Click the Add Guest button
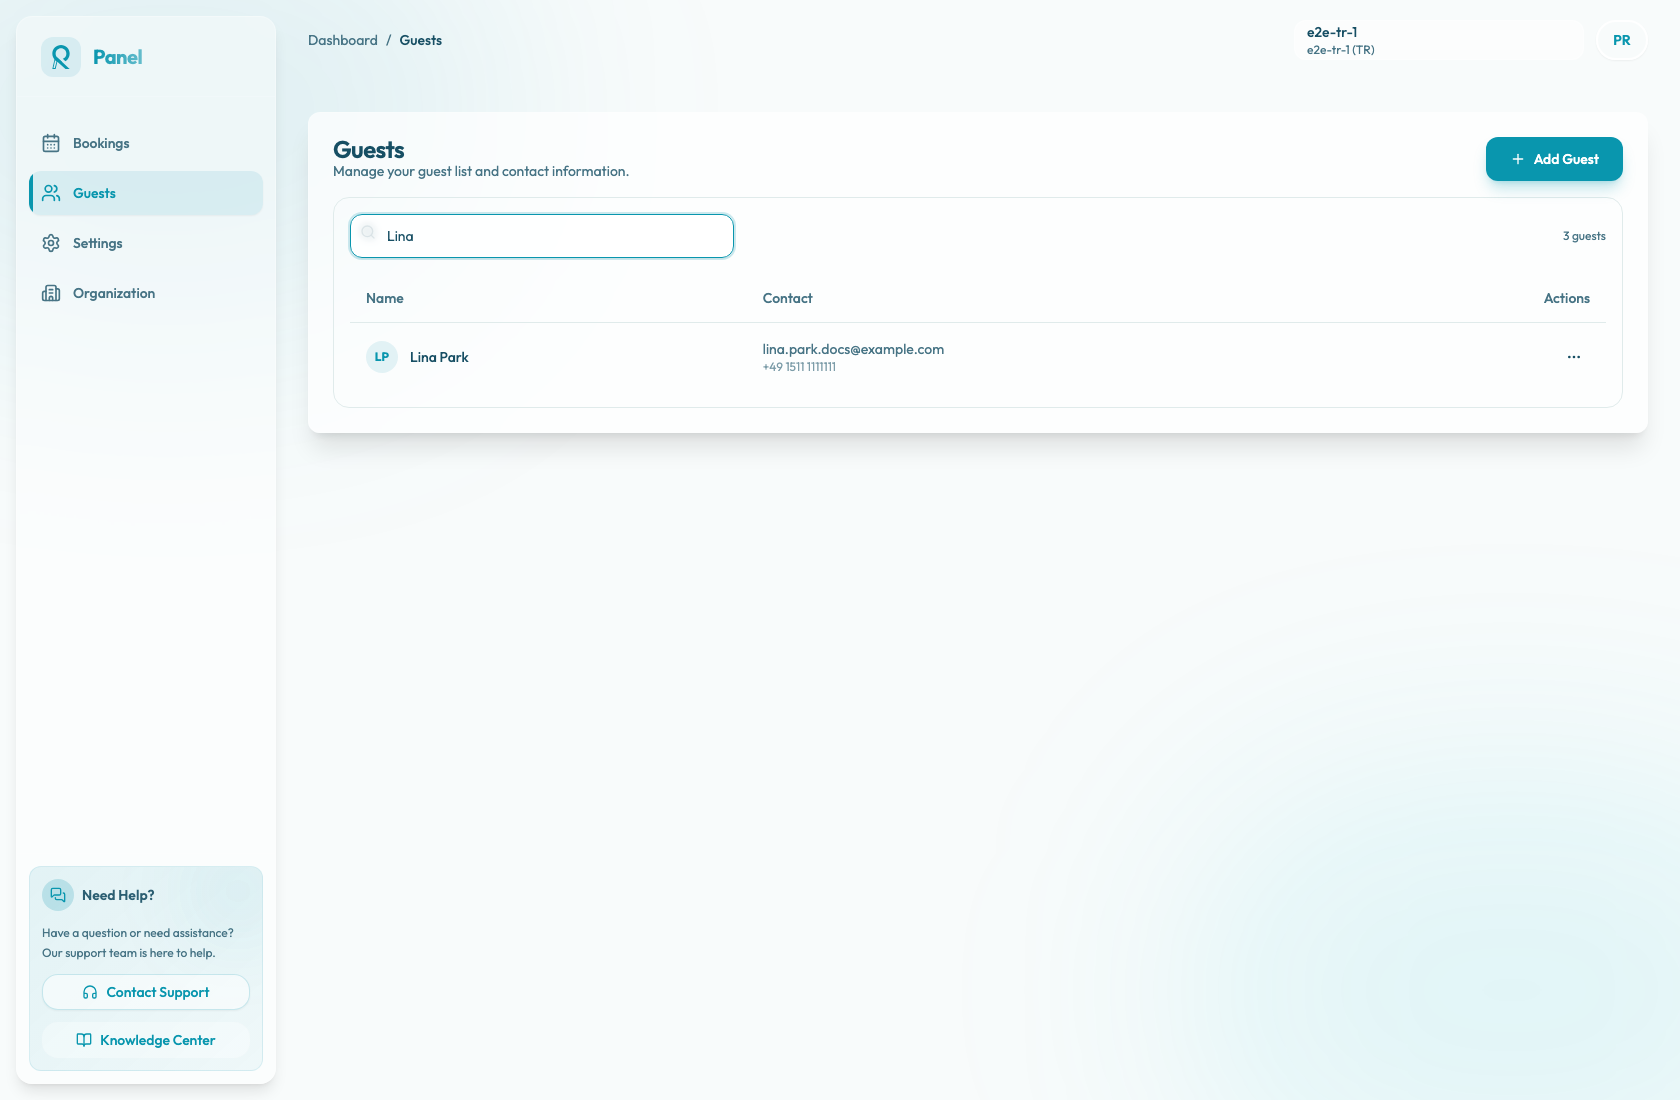 coord(1554,159)
